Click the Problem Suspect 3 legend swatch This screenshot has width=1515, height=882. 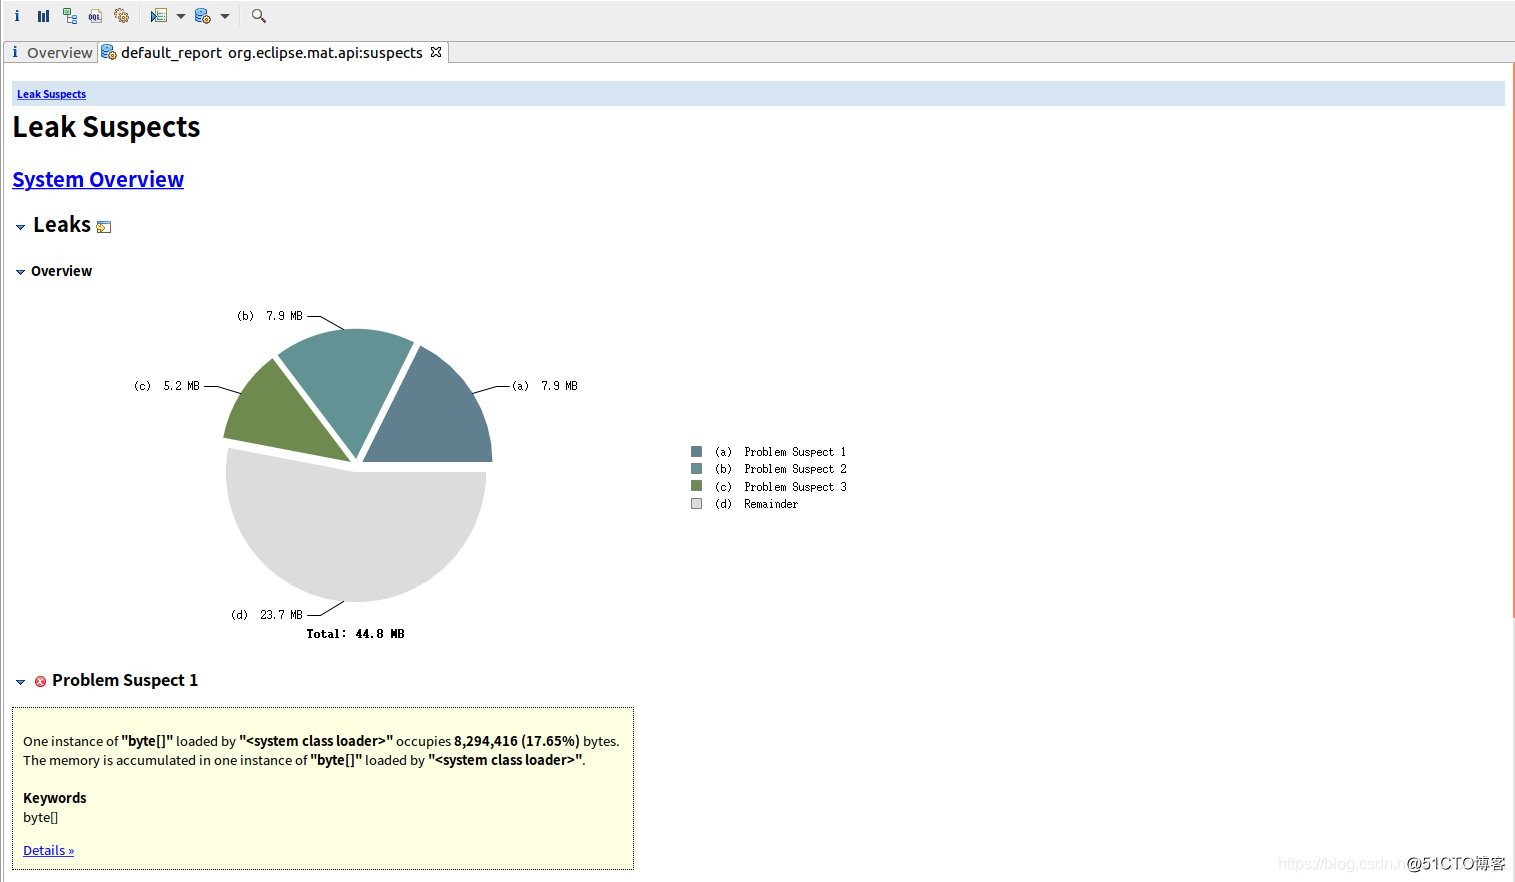696,486
